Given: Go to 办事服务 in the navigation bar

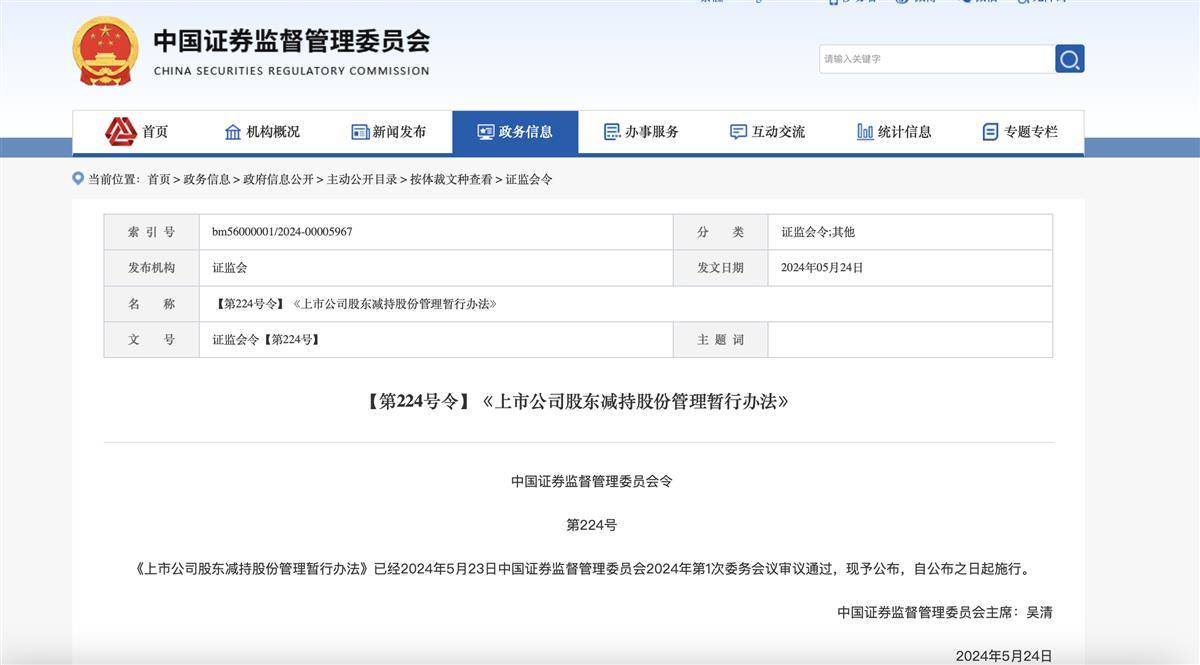Looking at the screenshot, I should click(x=652, y=132).
